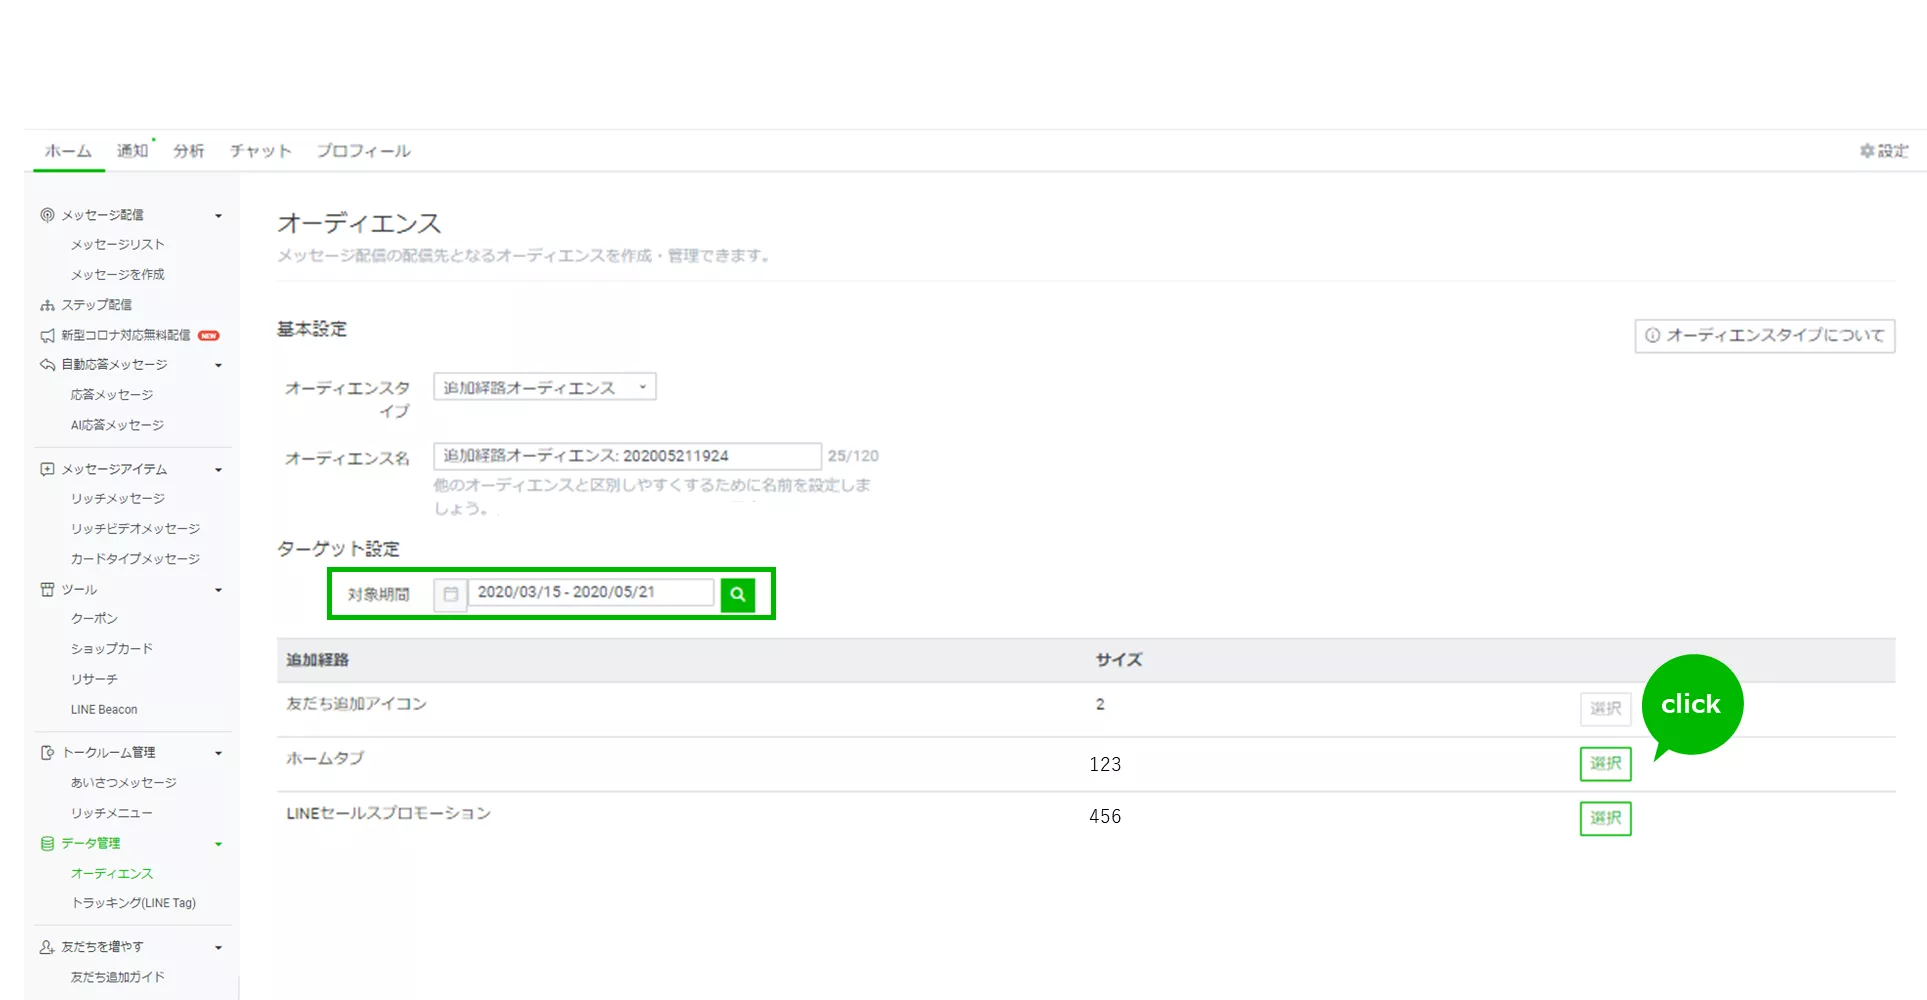1927x1000 pixels.
Task: Open the チャット tab
Action: [x=260, y=151]
